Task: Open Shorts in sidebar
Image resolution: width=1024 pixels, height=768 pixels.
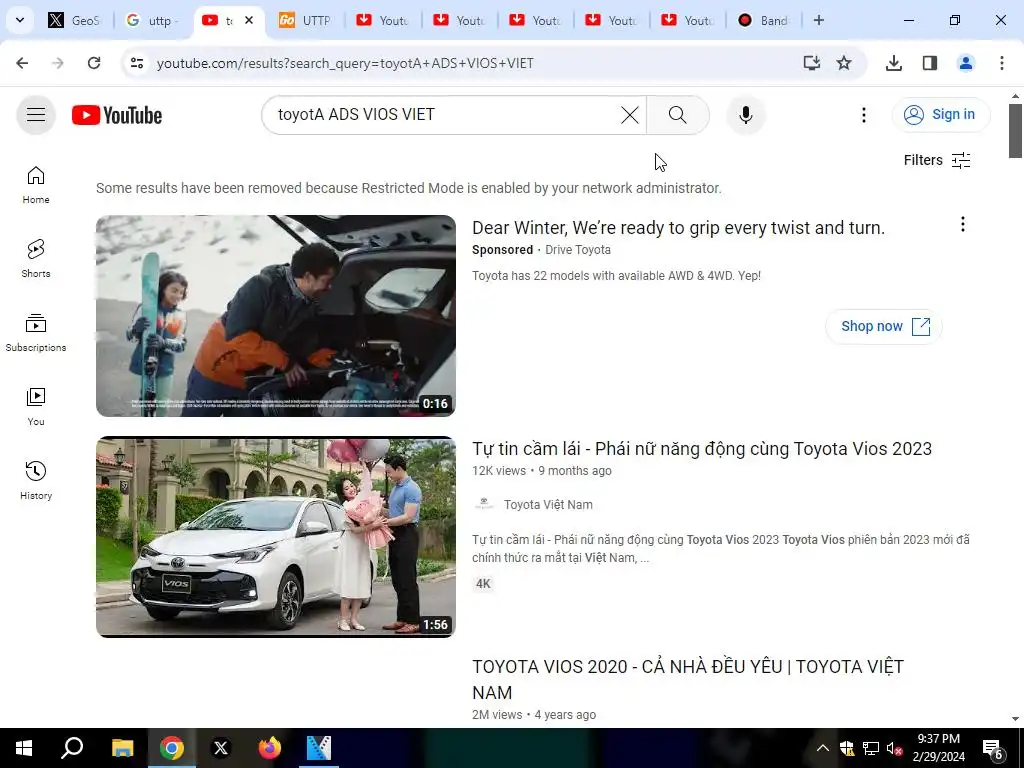Action: point(36,259)
